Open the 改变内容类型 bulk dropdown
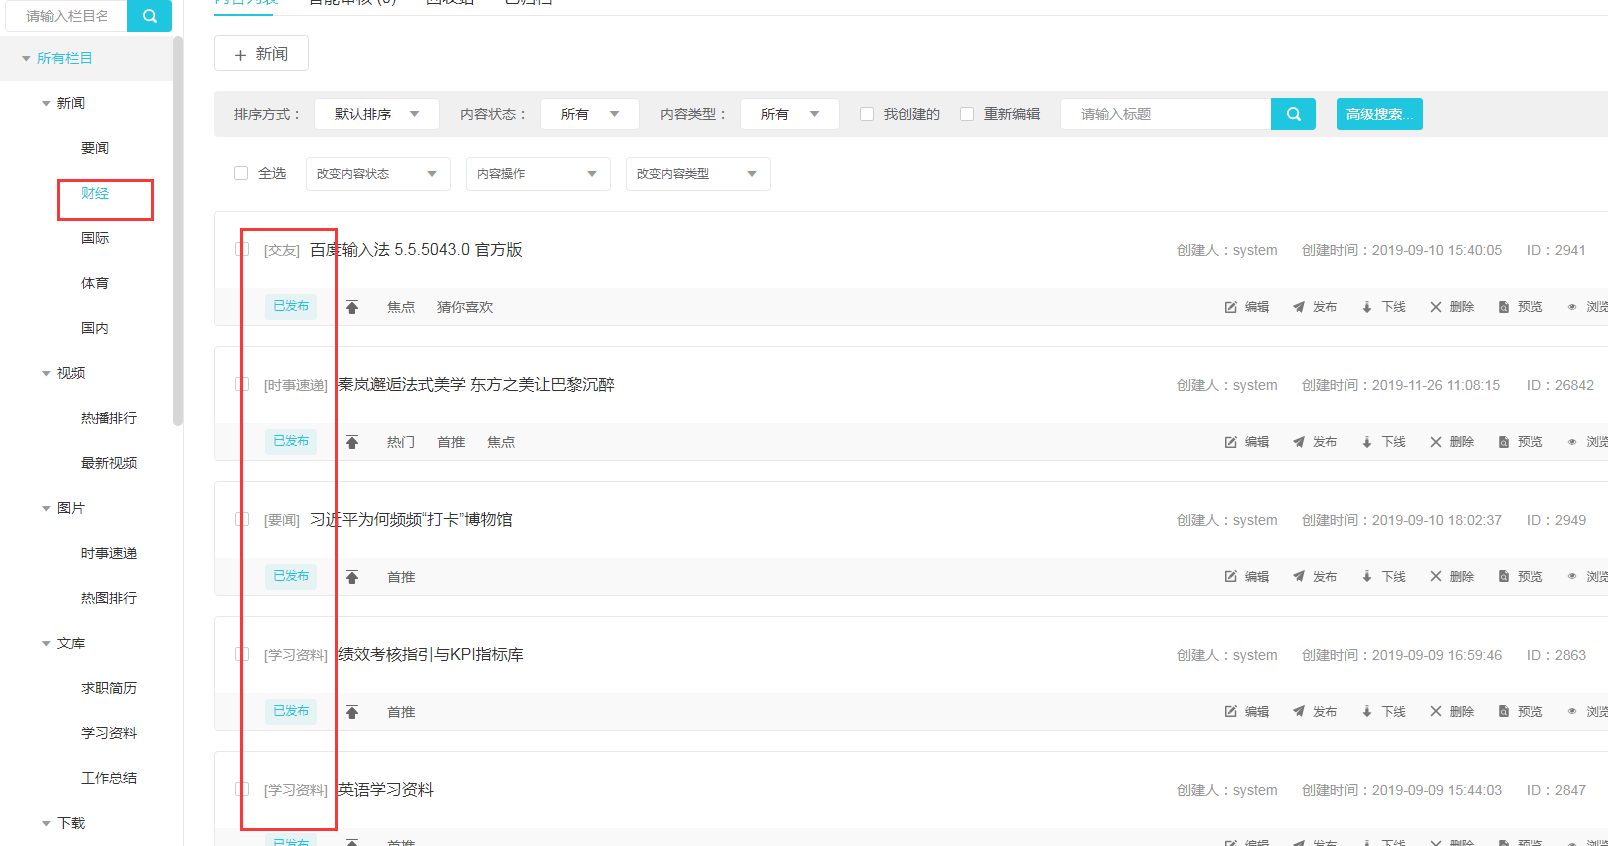Screen dimensions: 1608x846 coord(698,174)
